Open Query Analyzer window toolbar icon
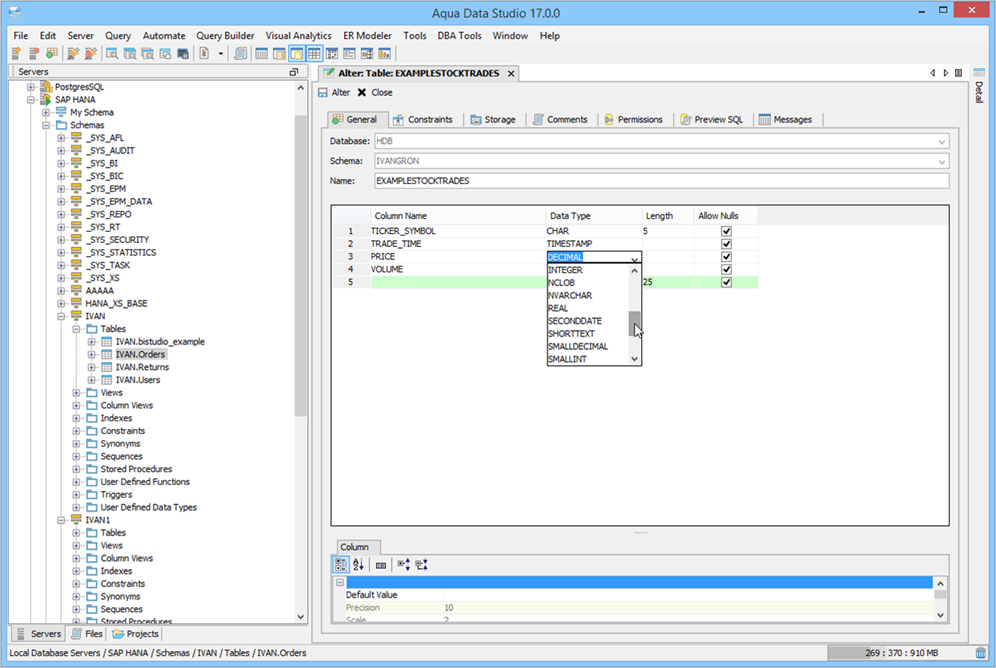 click(x=112, y=54)
